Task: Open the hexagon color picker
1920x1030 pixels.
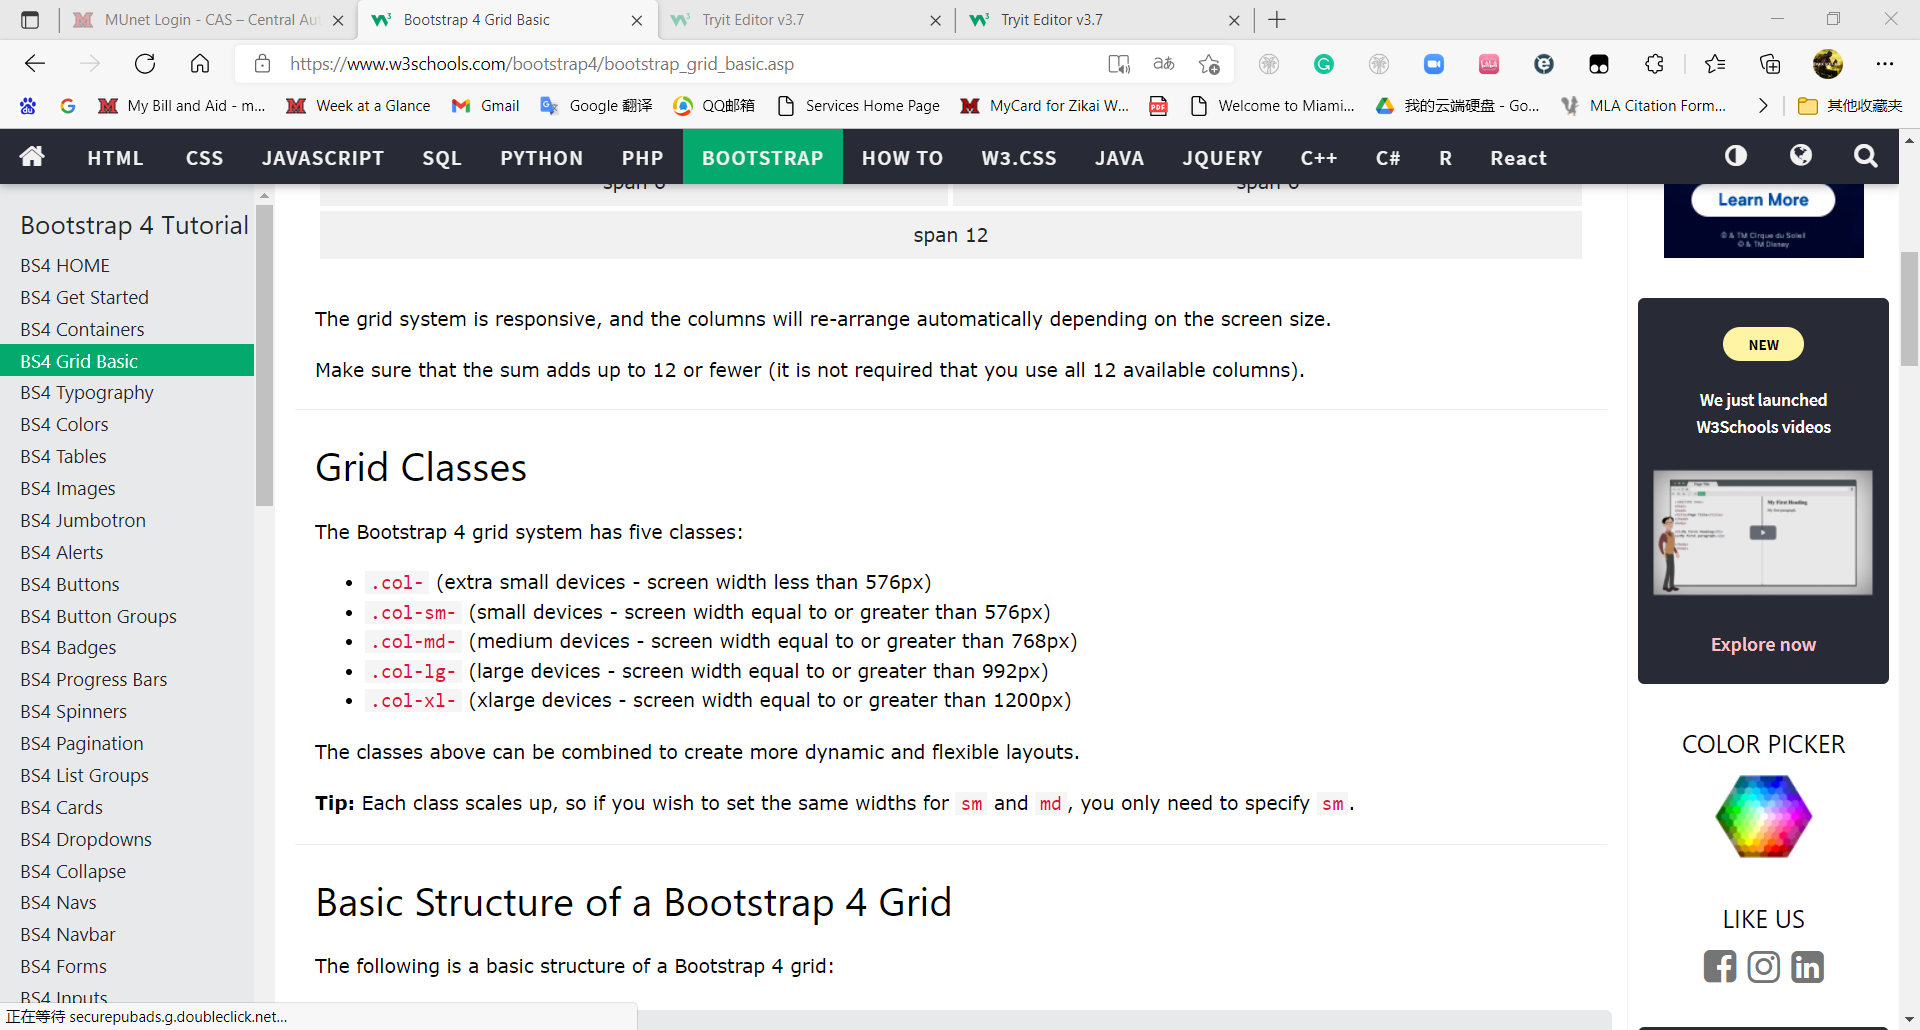Action: coord(1763,816)
